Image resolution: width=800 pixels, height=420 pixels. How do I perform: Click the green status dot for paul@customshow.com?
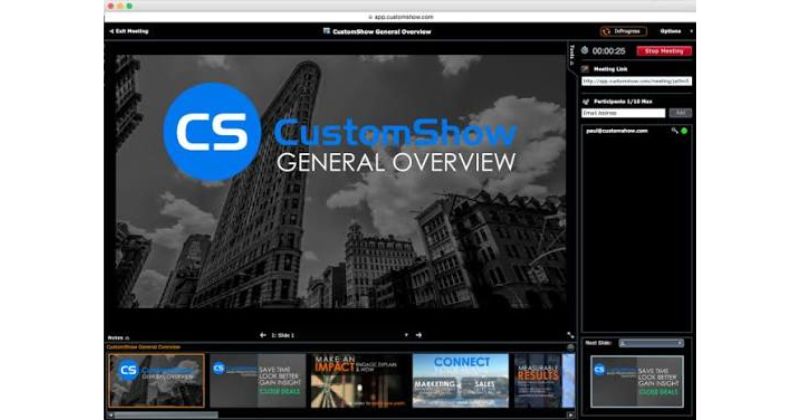click(x=684, y=131)
